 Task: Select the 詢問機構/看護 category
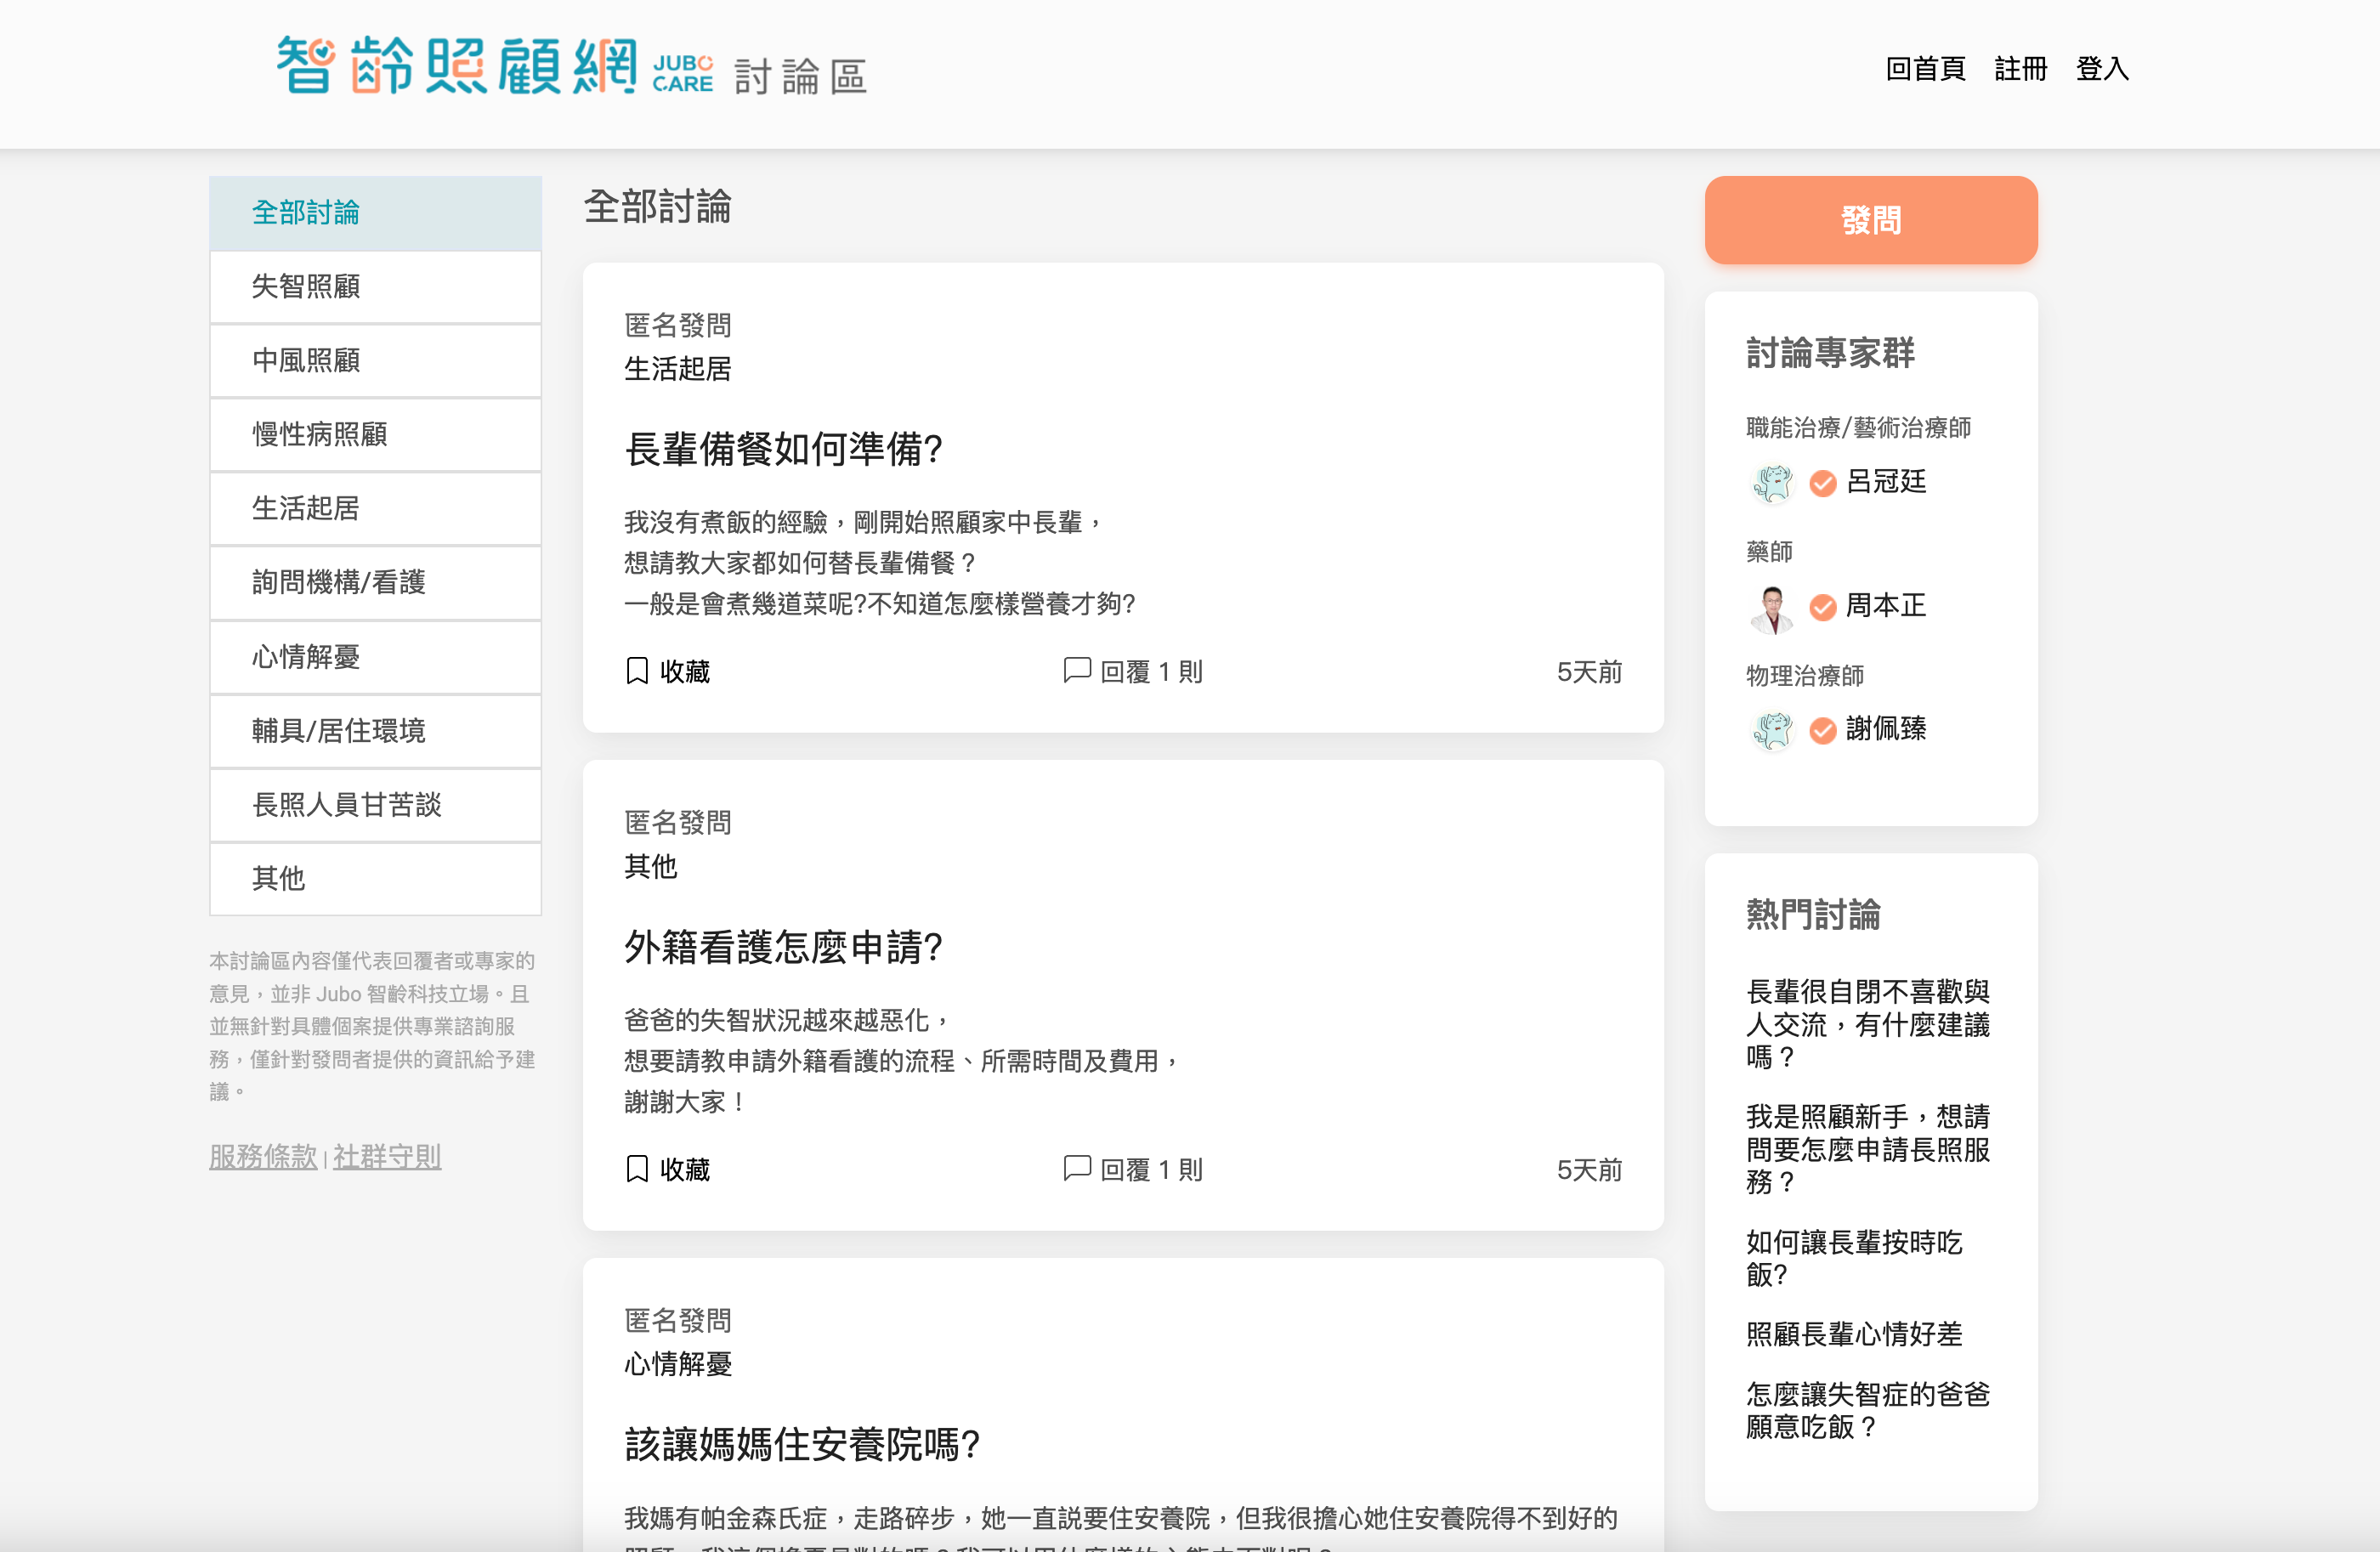(x=375, y=583)
